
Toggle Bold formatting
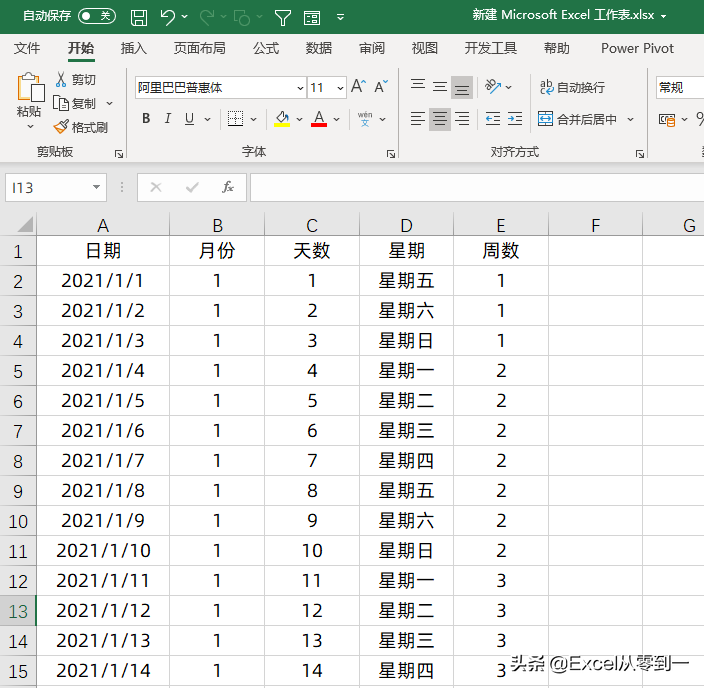(146, 119)
